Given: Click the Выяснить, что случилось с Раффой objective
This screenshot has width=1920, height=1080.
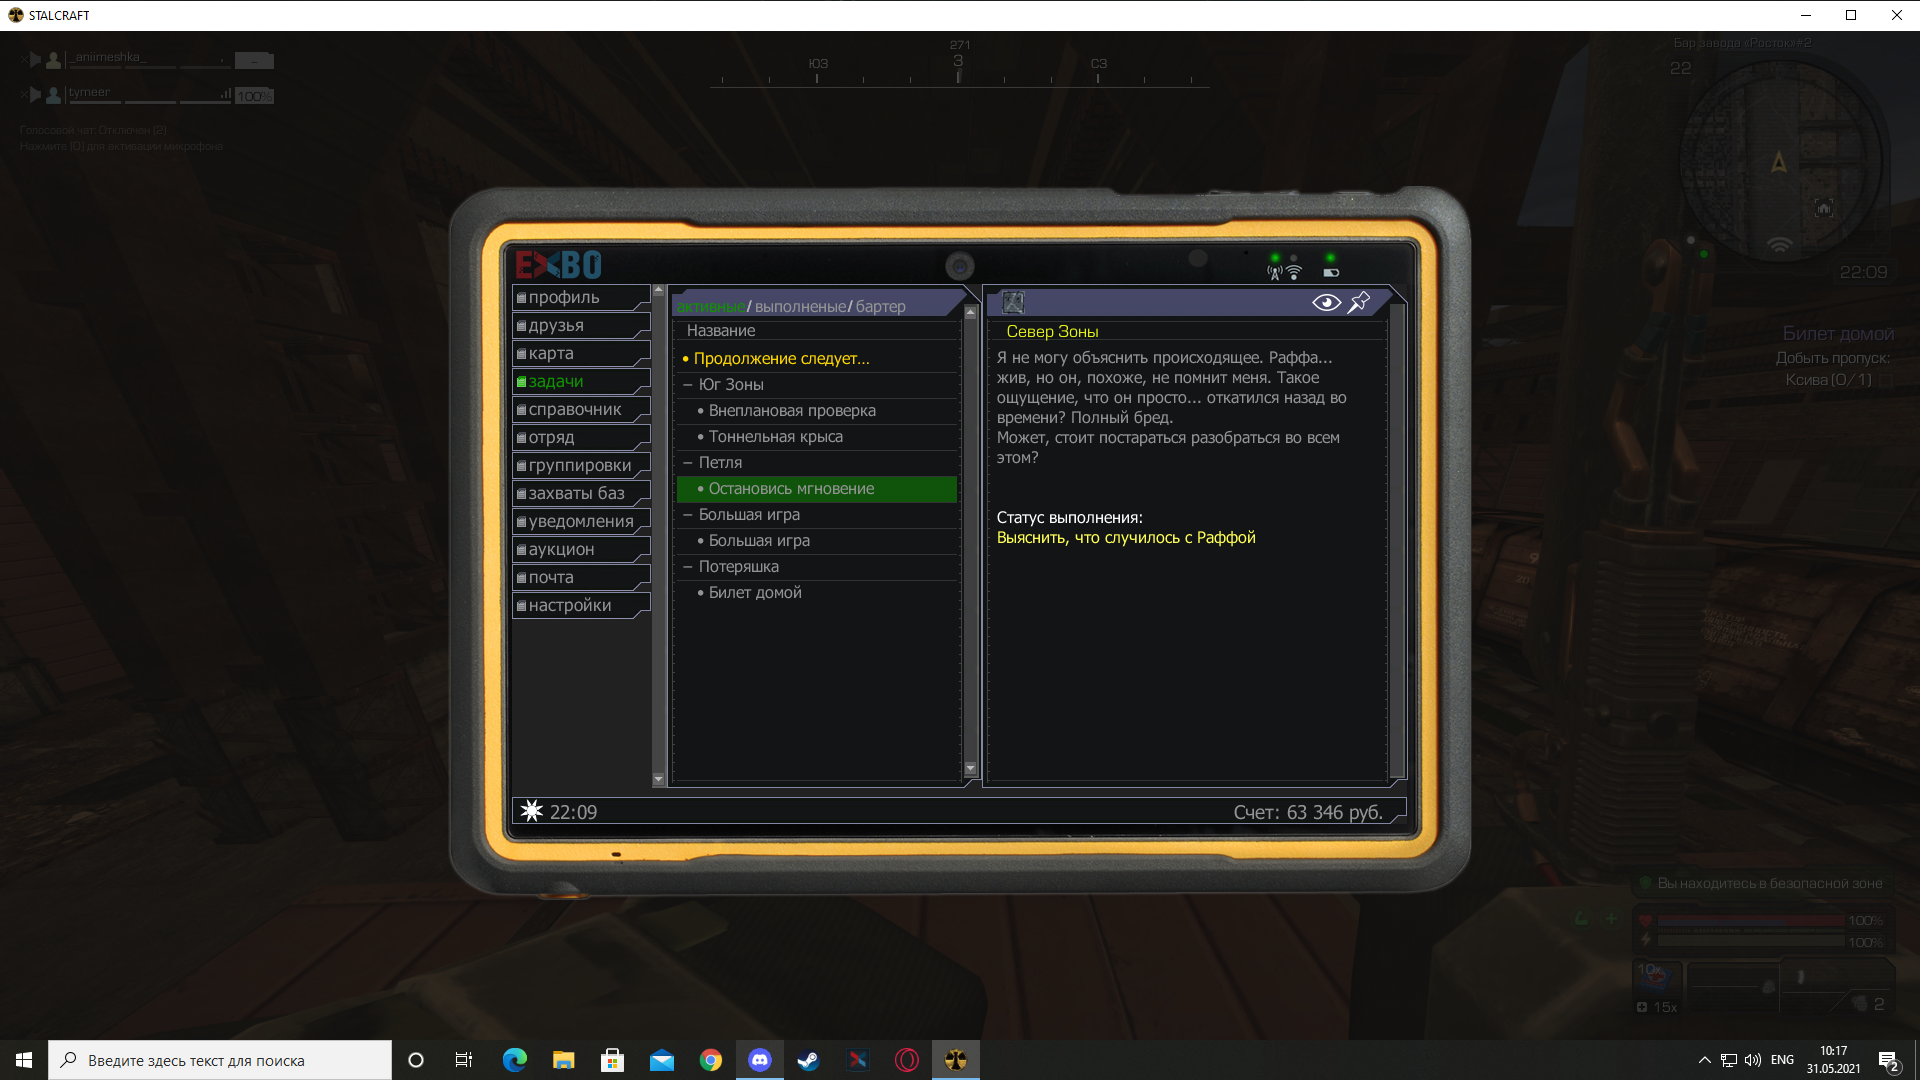Looking at the screenshot, I should [1126, 538].
